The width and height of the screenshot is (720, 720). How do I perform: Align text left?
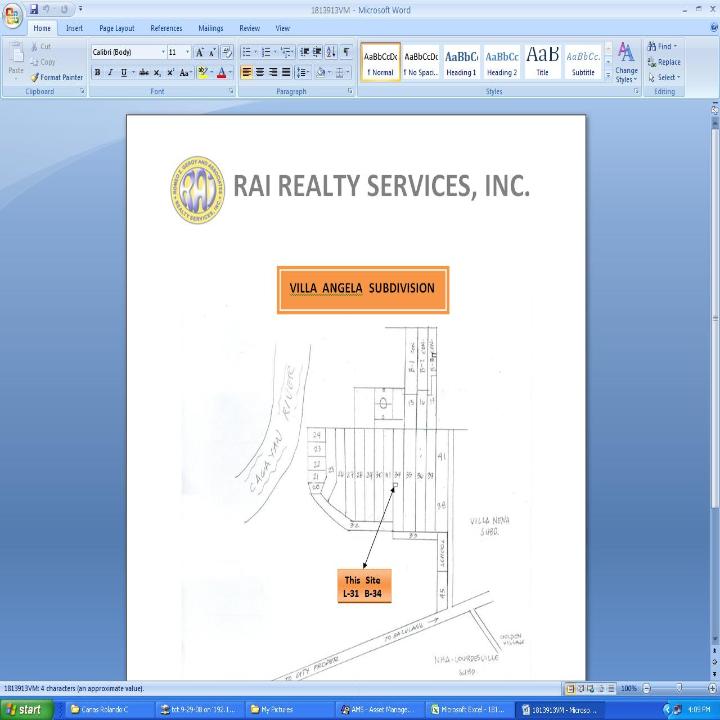(x=247, y=73)
